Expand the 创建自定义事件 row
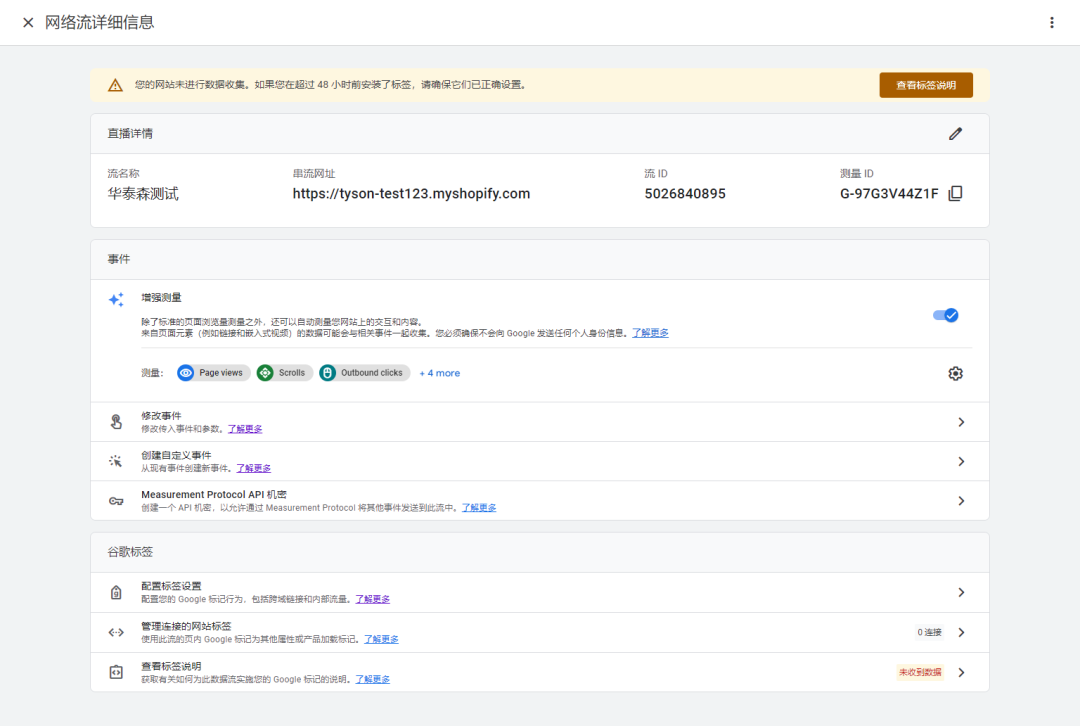The image size is (1080, 726). [x=961, y=462]
